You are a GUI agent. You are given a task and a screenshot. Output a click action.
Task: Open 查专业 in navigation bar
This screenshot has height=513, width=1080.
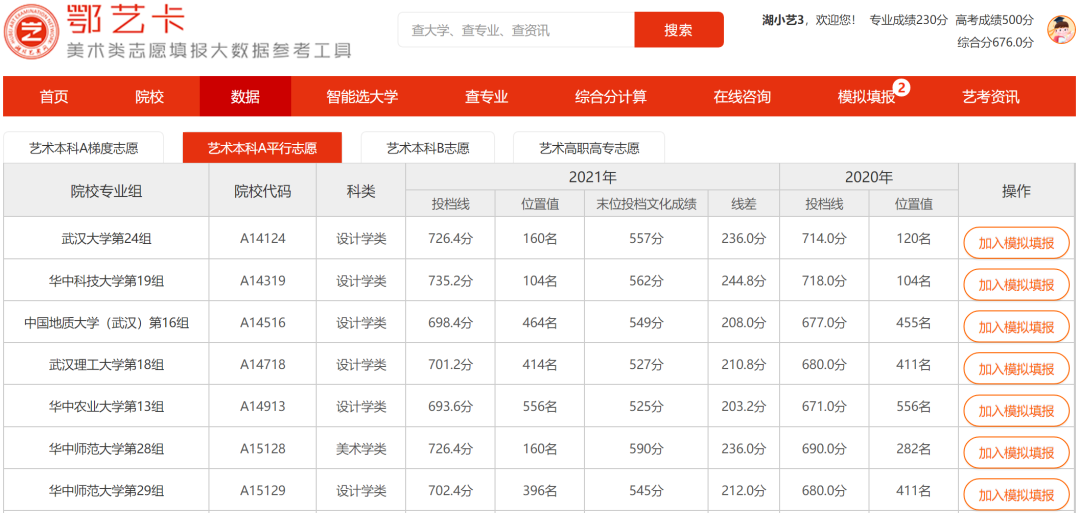coord(486,96)
